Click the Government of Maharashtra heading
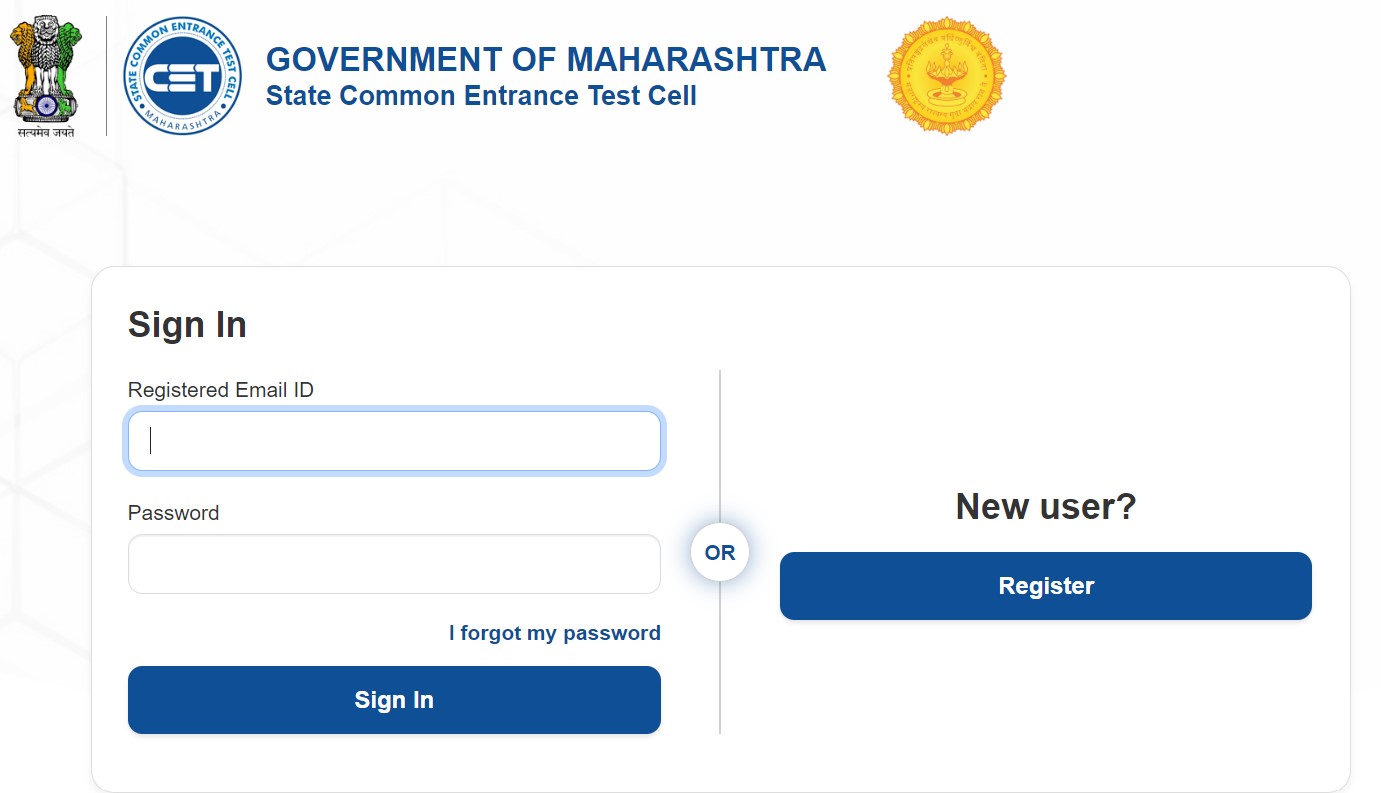The height and width of the screenshot is (793, 1381). click(x=546, y=60)
